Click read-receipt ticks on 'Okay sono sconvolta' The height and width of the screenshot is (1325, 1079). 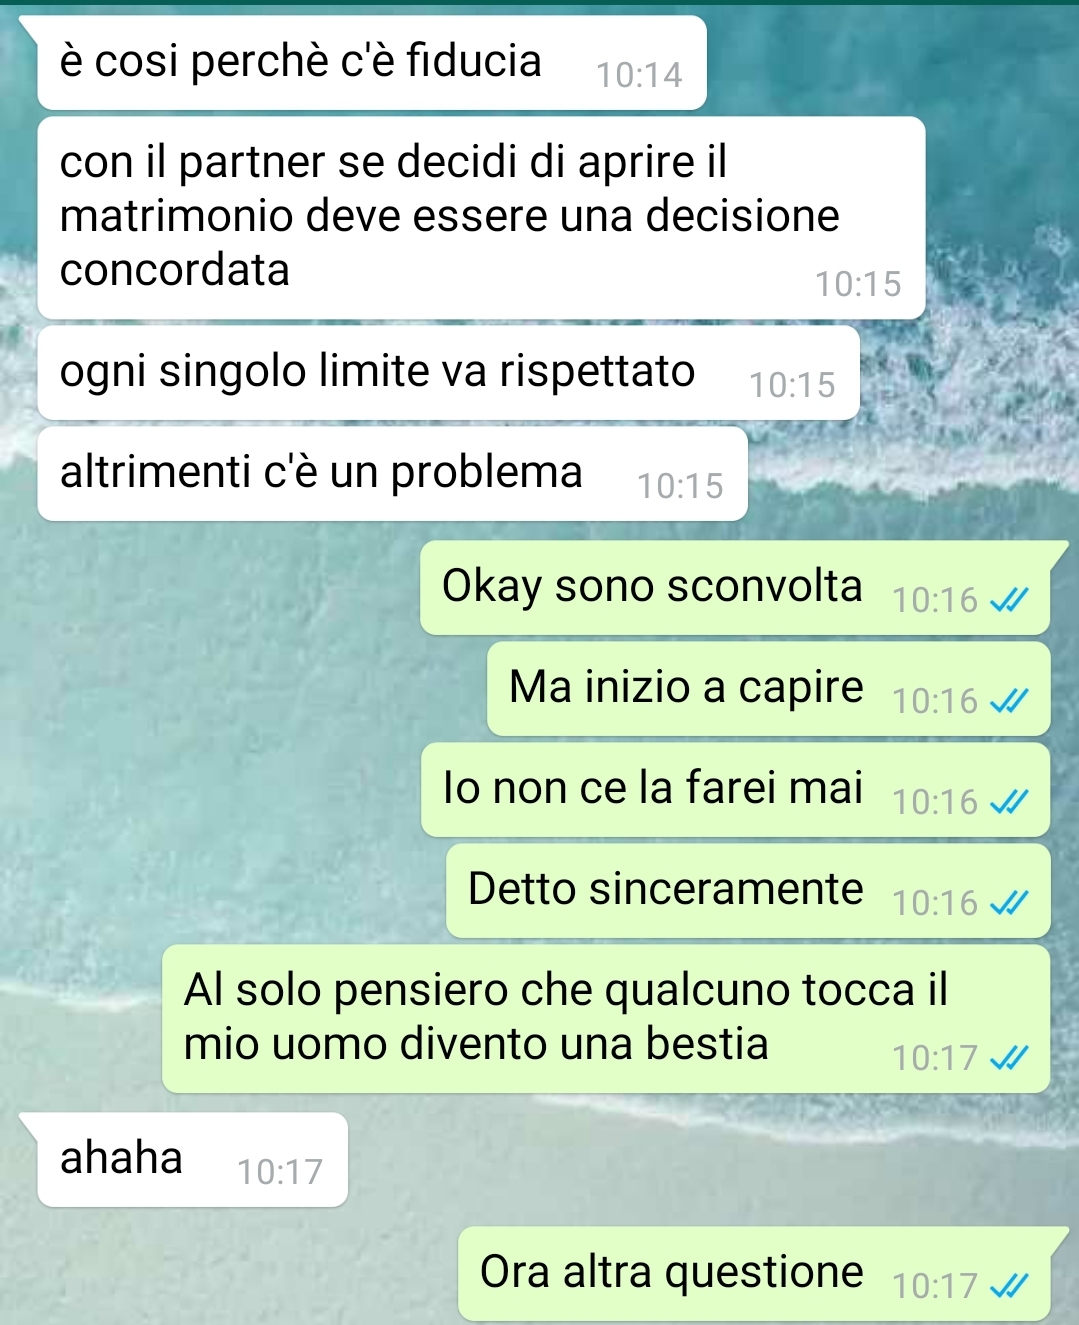(1008, 600)
